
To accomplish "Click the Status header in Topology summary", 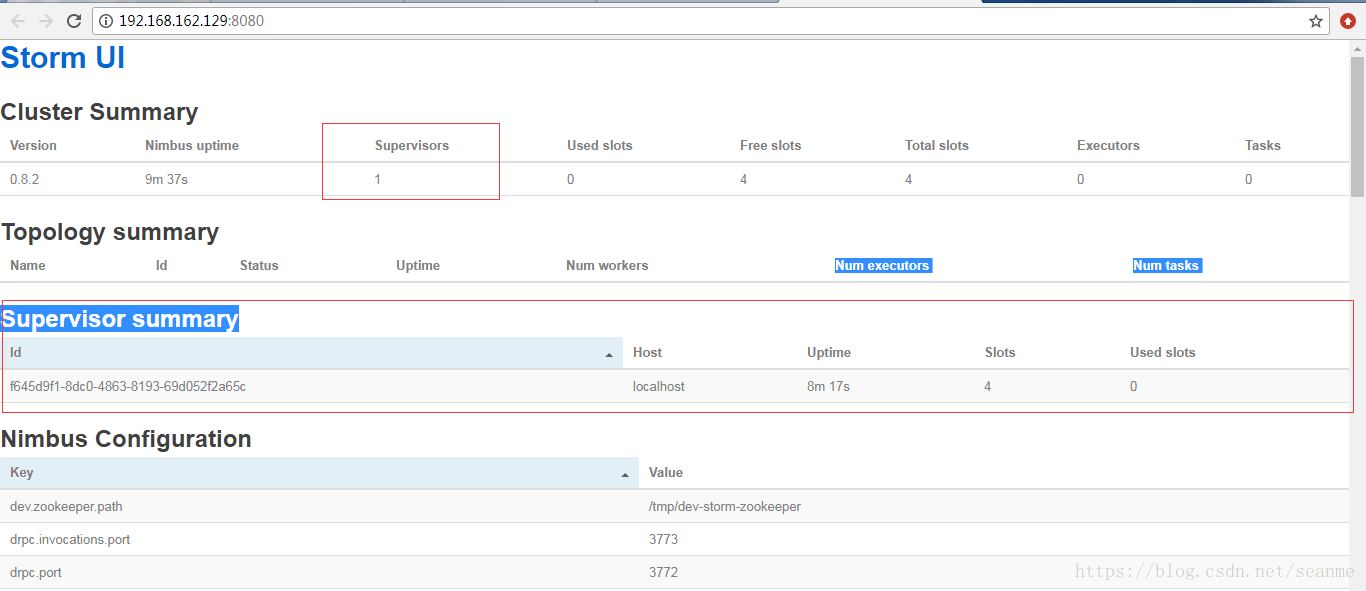I will point(259,266).
